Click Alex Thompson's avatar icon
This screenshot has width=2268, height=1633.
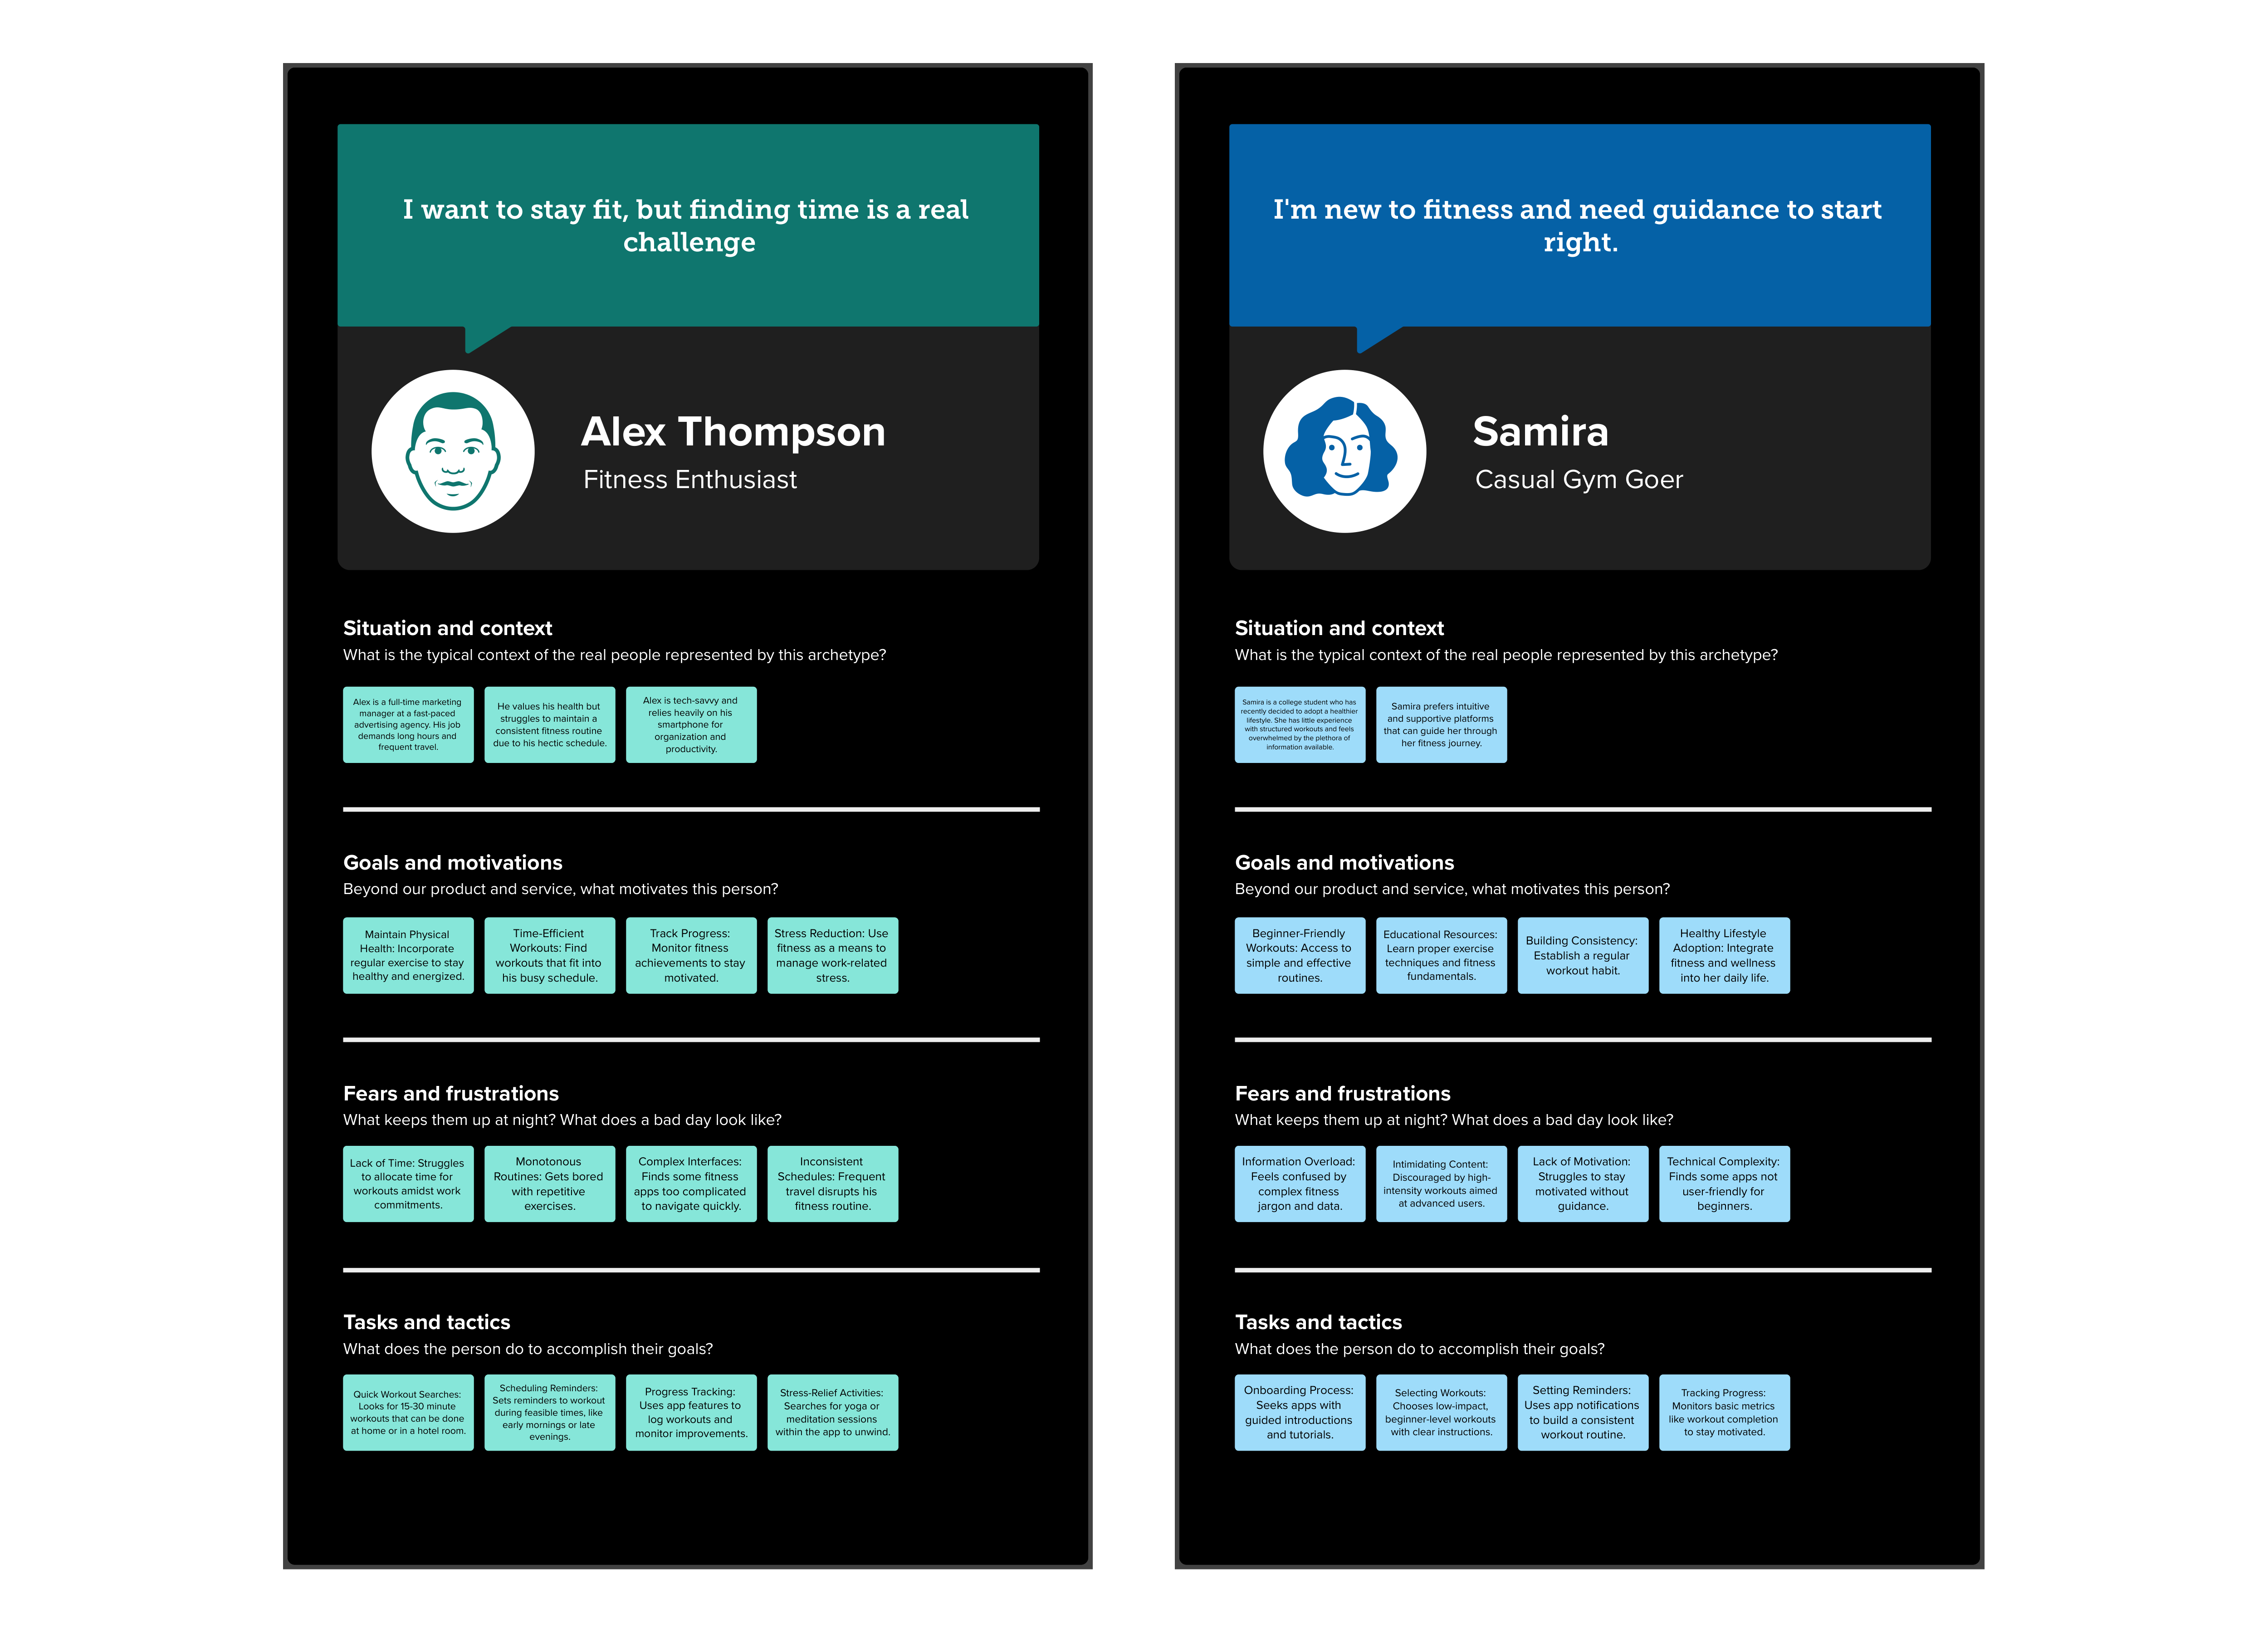click(453, 451)
